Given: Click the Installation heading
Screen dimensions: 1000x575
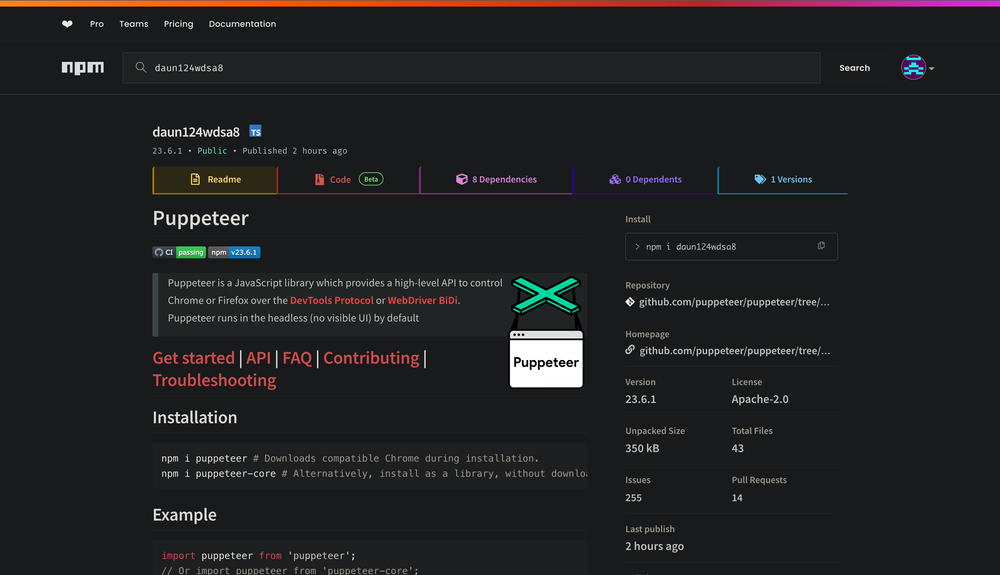Looking at the screenshot, I should pos(195,418).
